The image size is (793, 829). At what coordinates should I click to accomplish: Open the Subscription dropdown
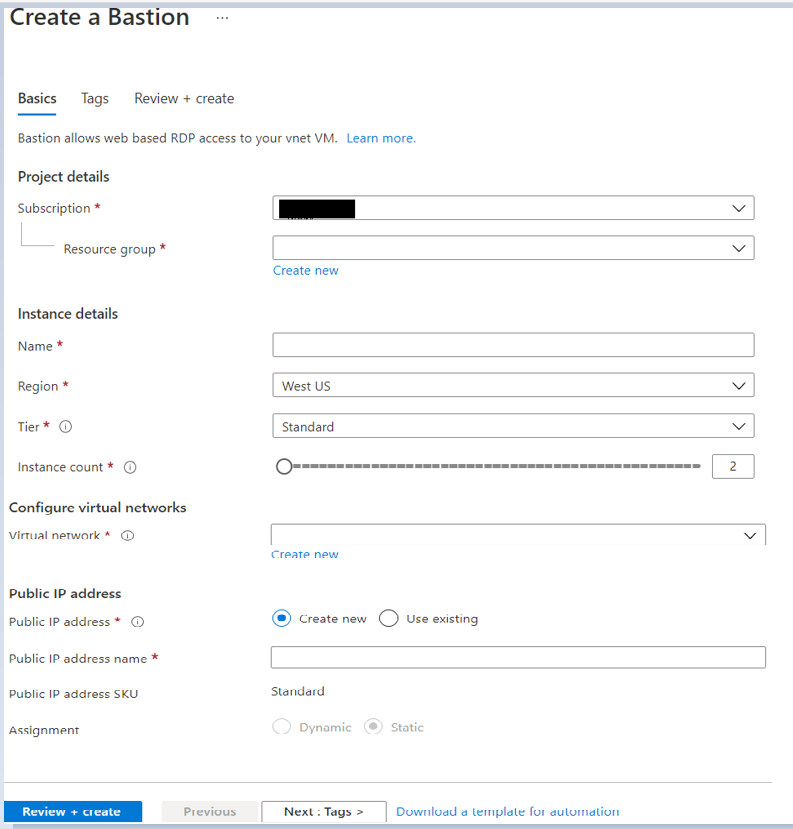tap(513, 208)
